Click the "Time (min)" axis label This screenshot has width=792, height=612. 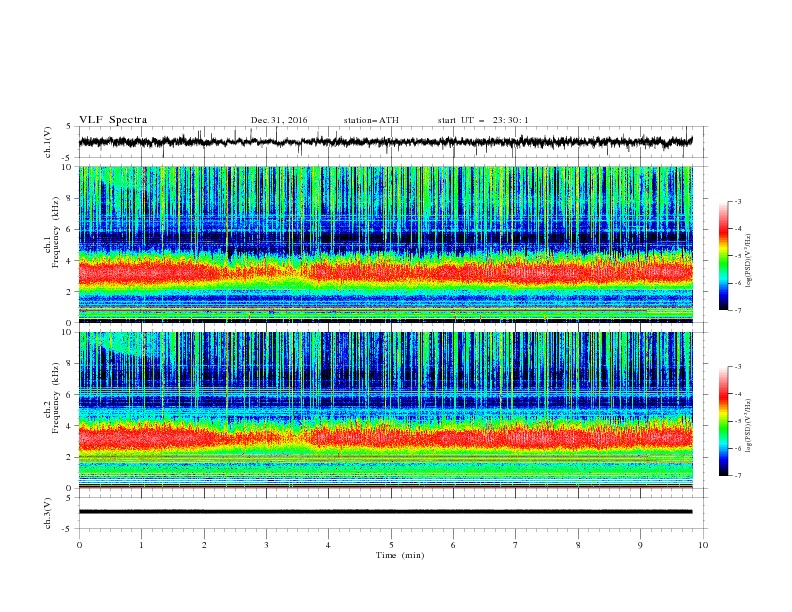pos(400,555)
